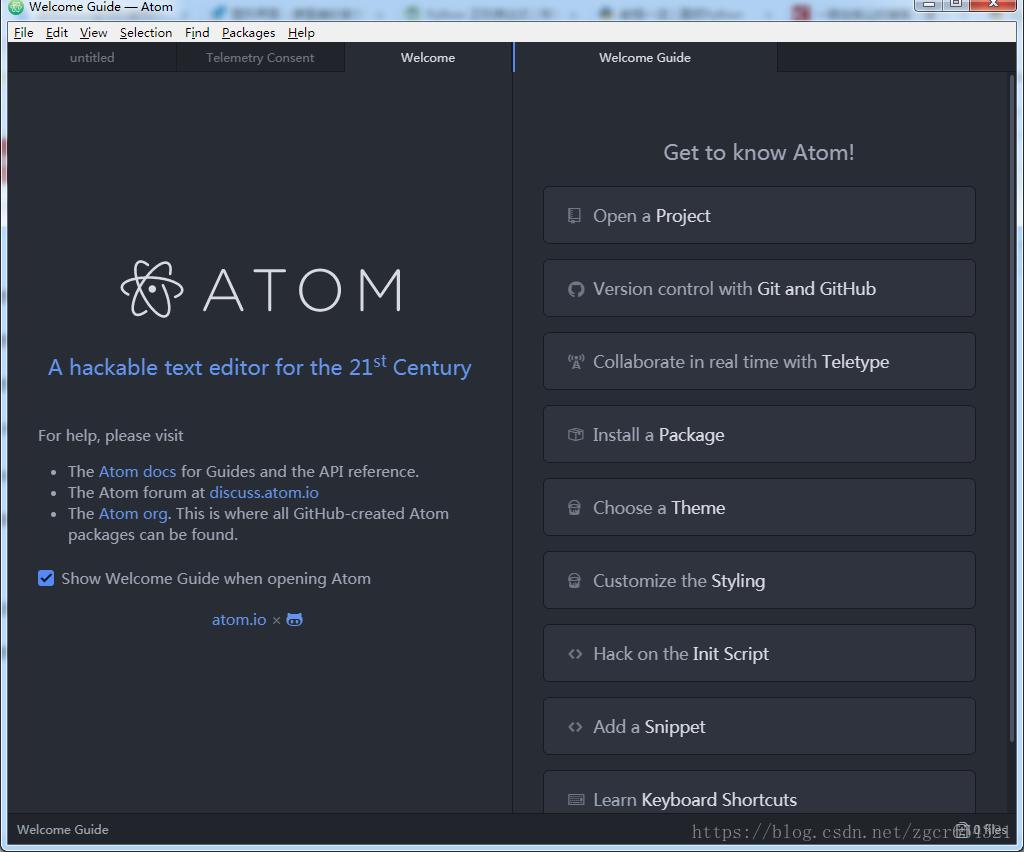Click the repo icon beside Open a Project

coord(574,215)
